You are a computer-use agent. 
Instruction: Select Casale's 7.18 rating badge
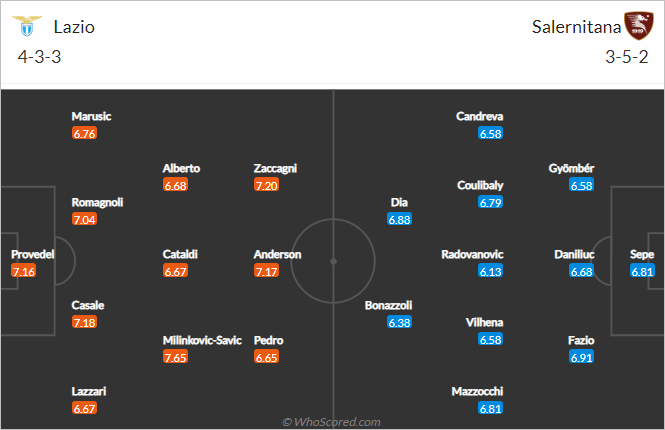pyautogui.click(x=84, y=323)
